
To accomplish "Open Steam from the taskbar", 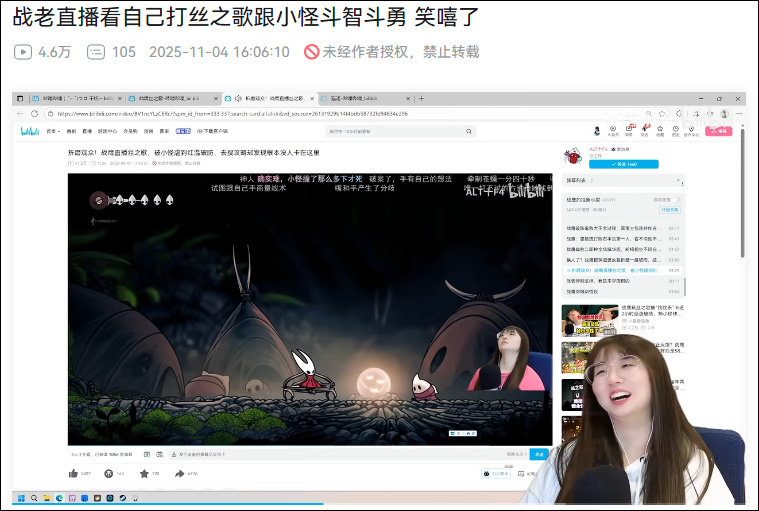I will pyautogui.click(x=122, y=498).
